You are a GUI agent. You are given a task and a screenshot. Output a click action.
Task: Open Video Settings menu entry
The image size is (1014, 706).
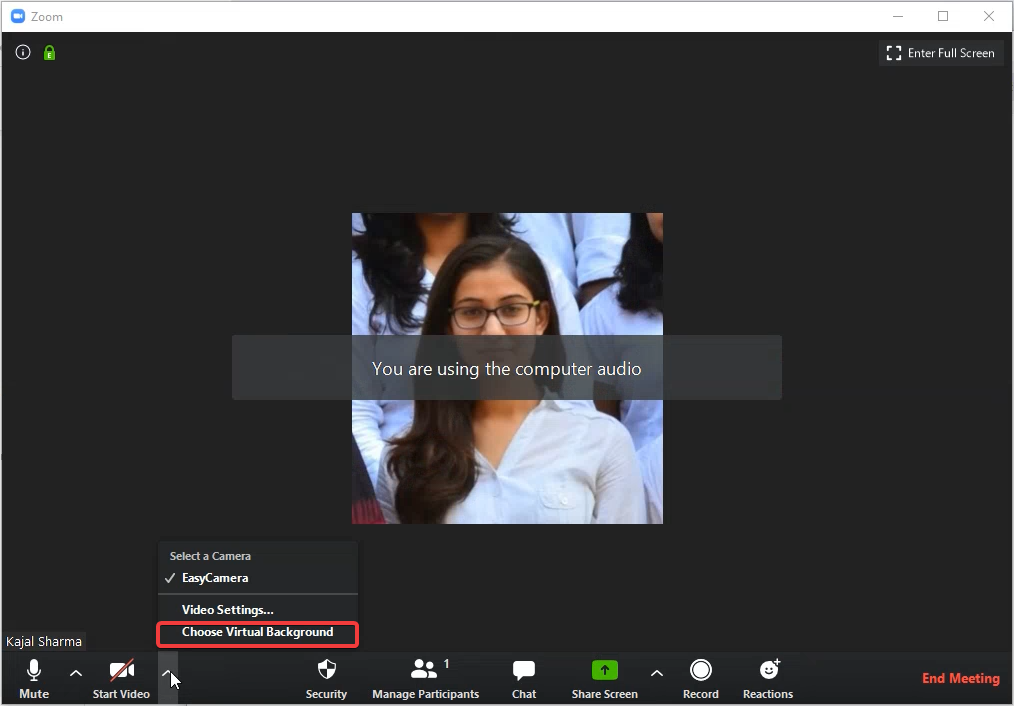pos(227,609)
